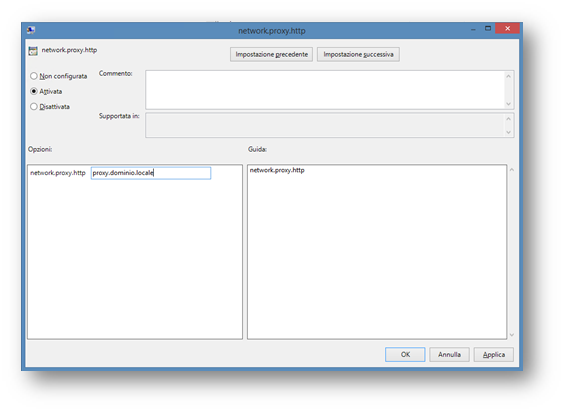Click Commento scrollbar down arrow
The width and height of the screenshot is (565, 413).
[508, 104]
